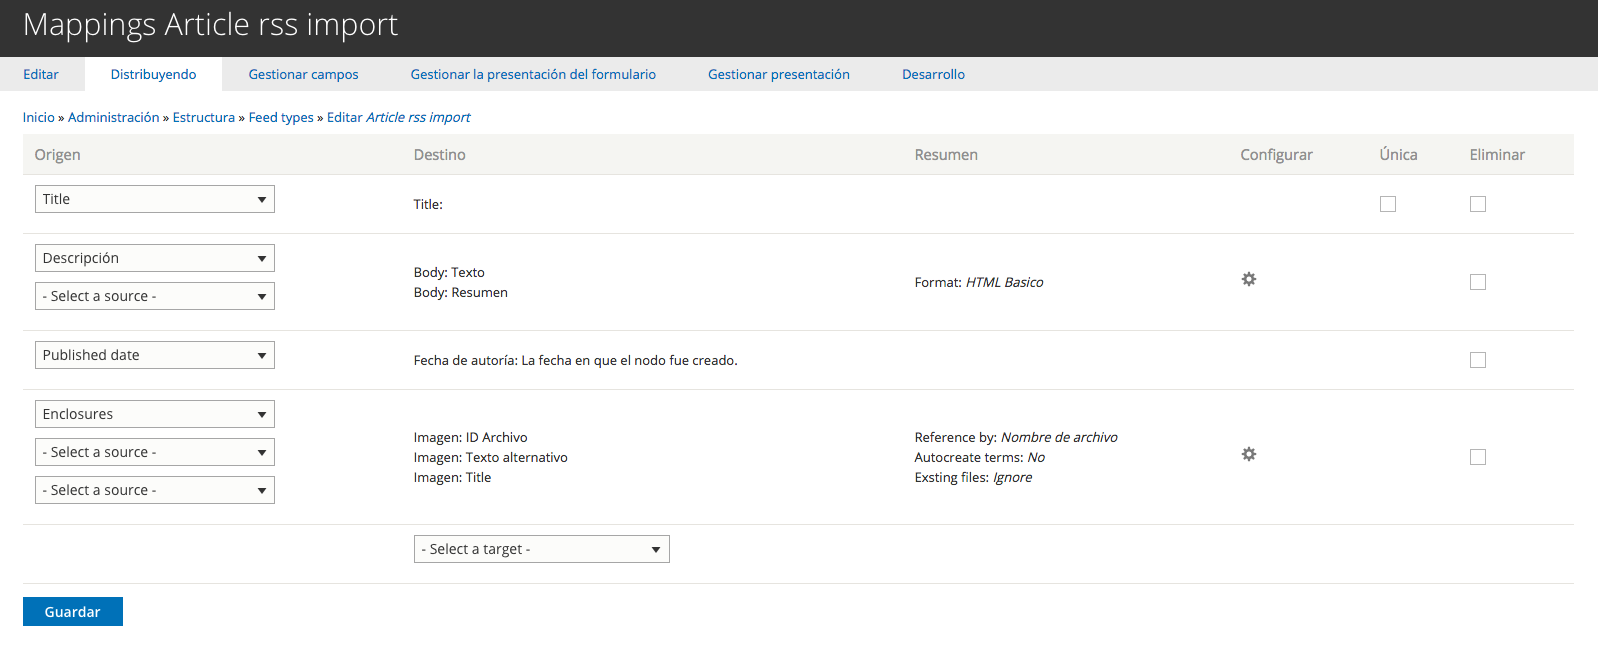Expand the 'Select a target' dropdown

pos(541,549)
